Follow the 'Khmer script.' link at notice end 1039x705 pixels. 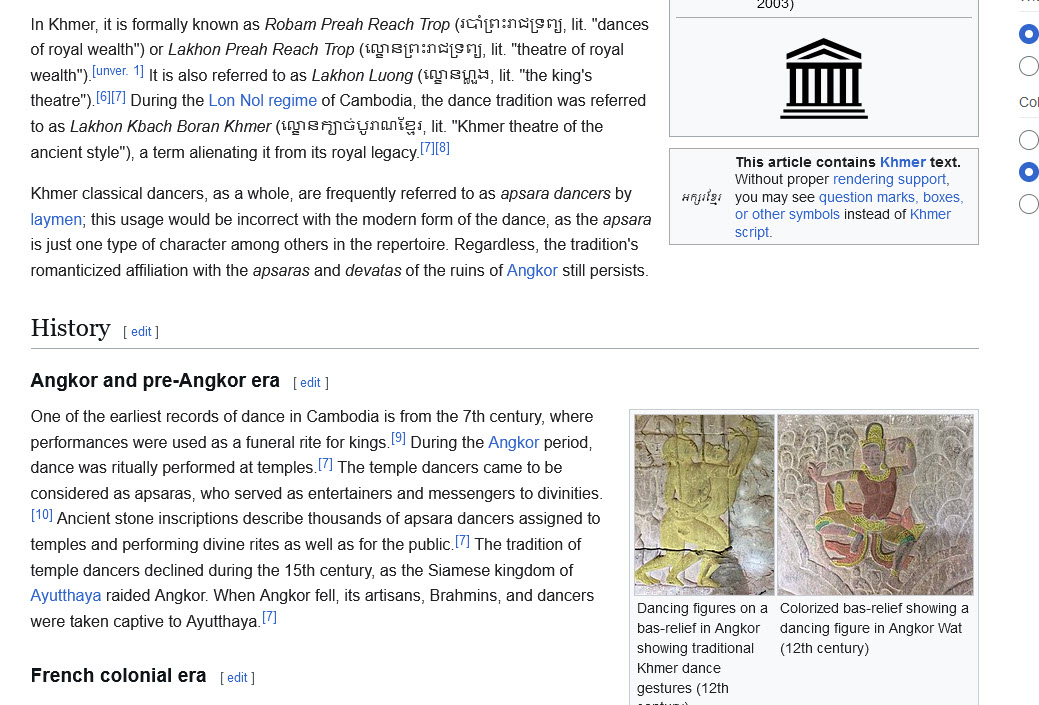point(843,223)
